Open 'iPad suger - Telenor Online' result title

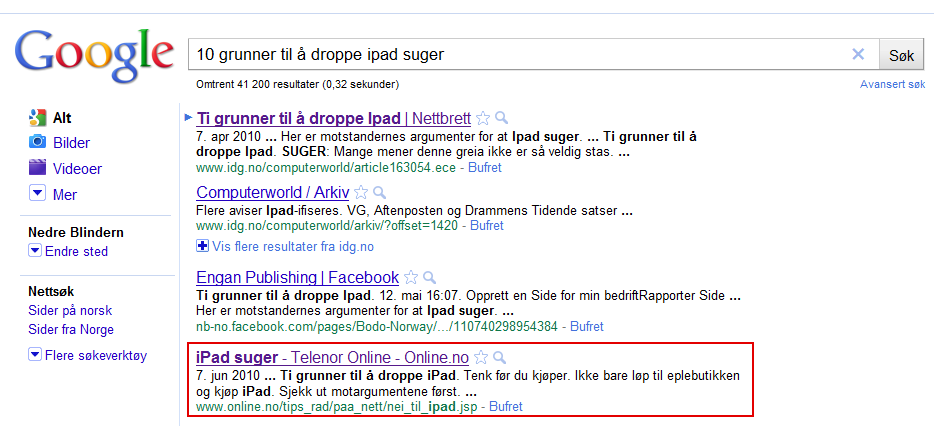[x=332, y=357]
